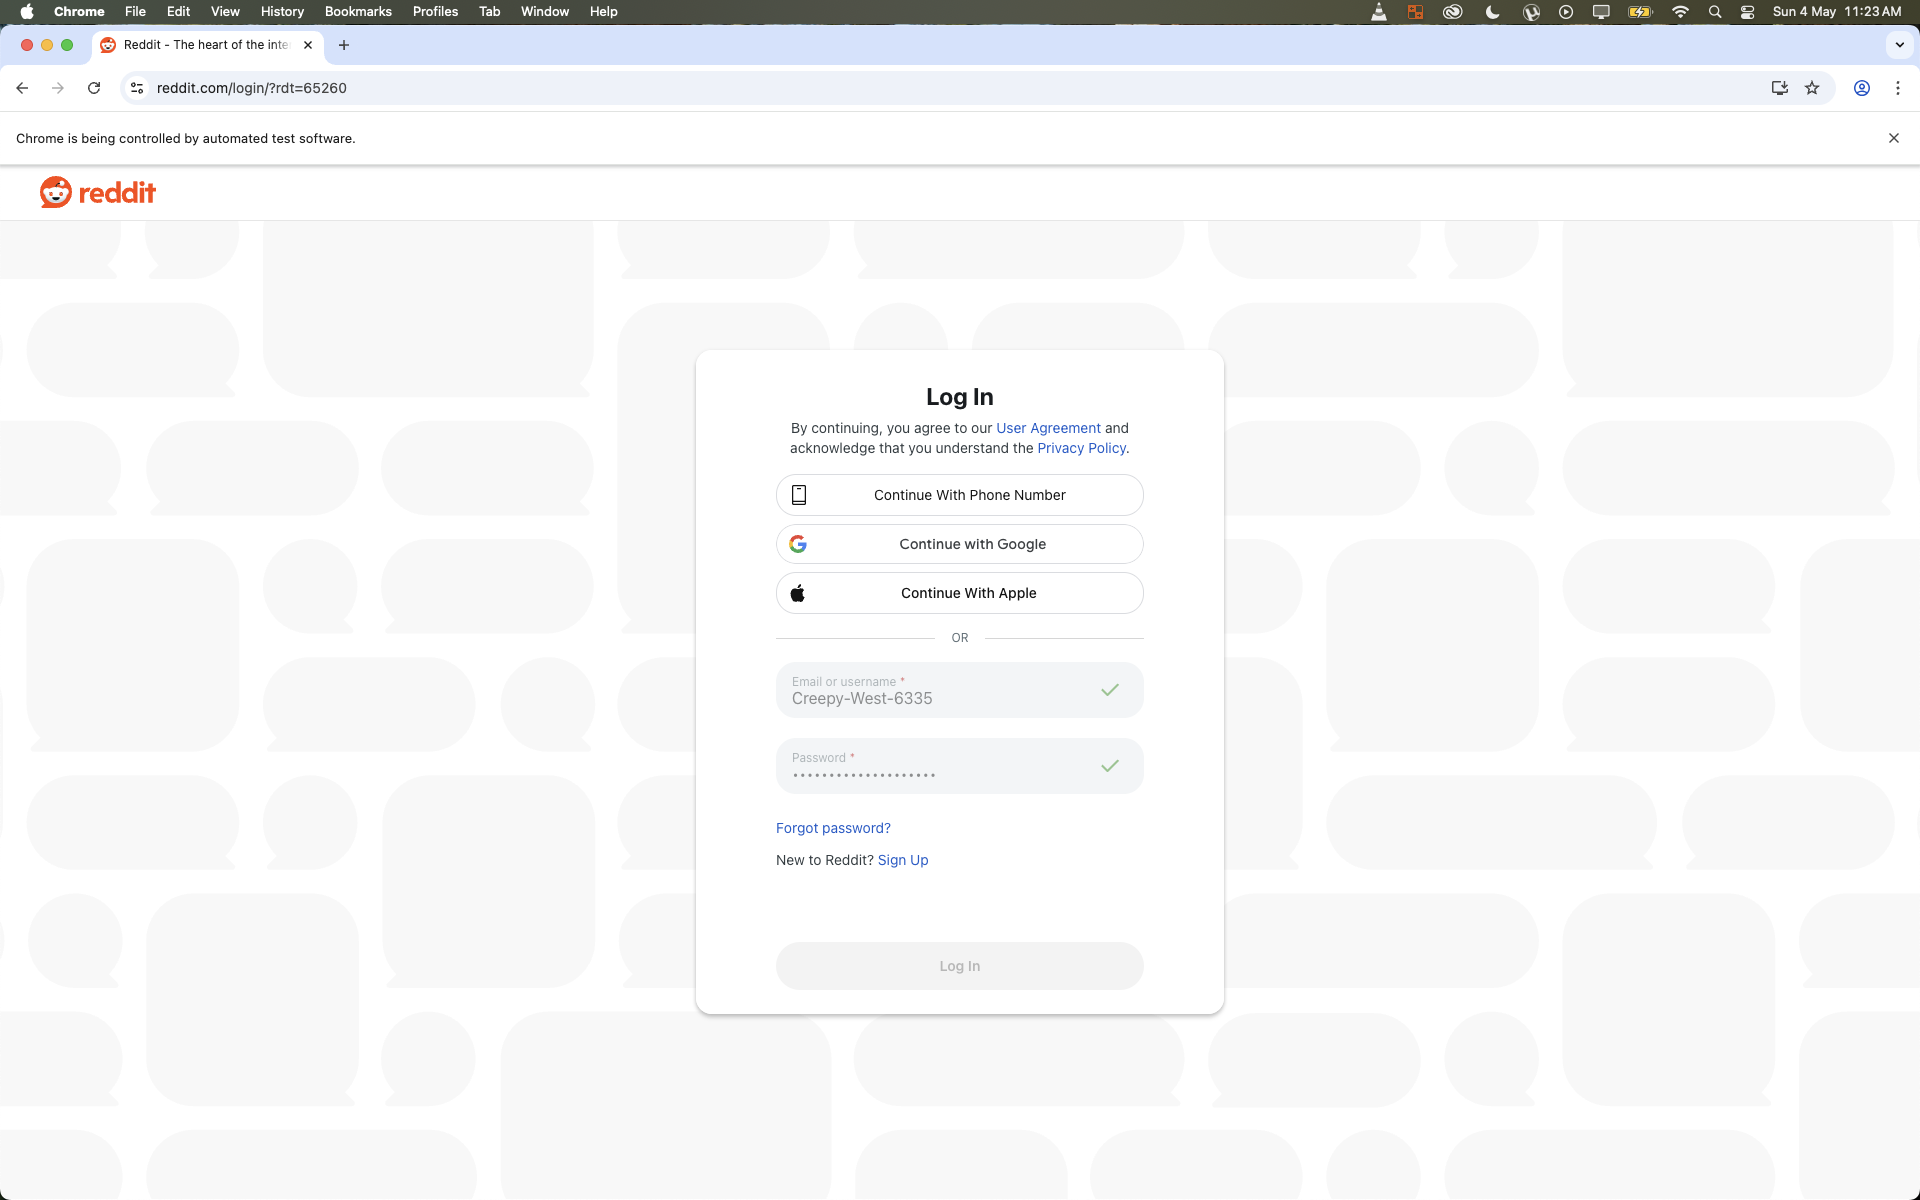Screen dimensions: 1920x1200
Task: Go back with the browser back arrow
Action: pos(22,88)
